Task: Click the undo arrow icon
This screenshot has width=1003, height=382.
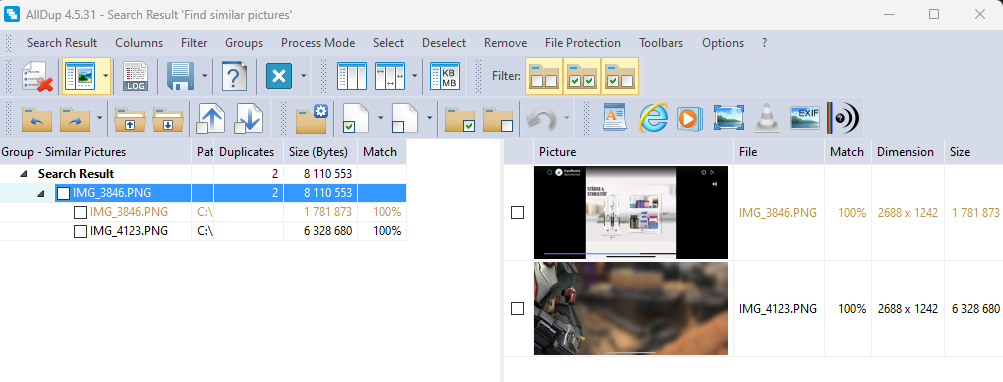Action: point(541,118)
